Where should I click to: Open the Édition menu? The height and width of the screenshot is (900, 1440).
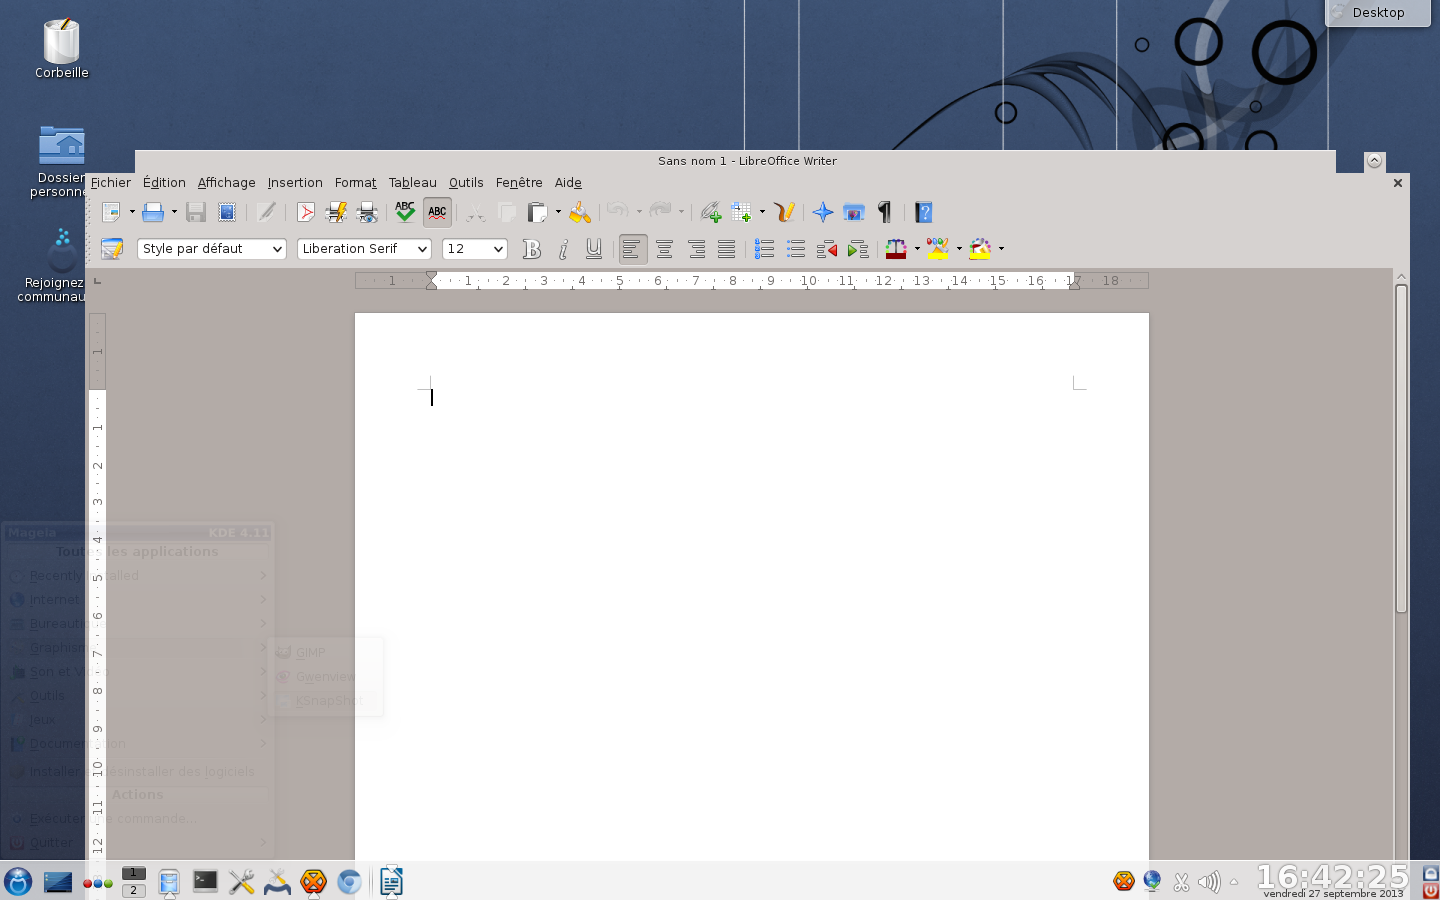pyautogui.click(x=164, y=183)
